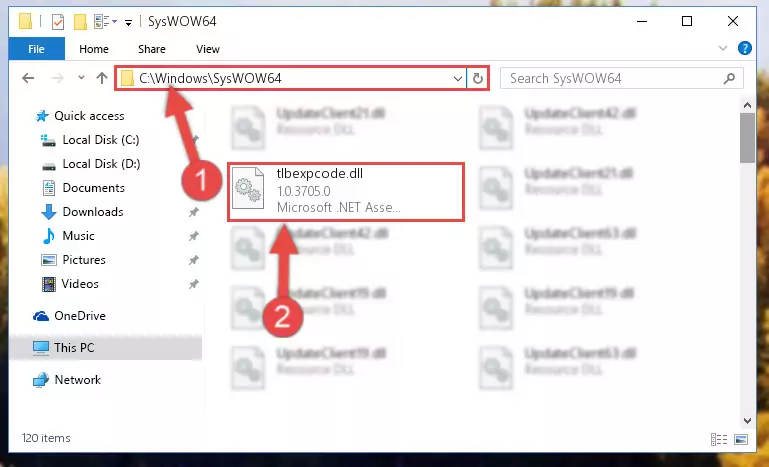Open Local Disk (D:) in sidebar
The width and height of the screenshot is (769, 467).
point(101,164)
